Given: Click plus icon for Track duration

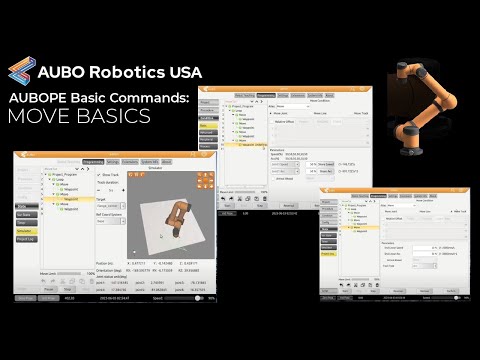Looking at the screenshot, I should pos(123,190).
